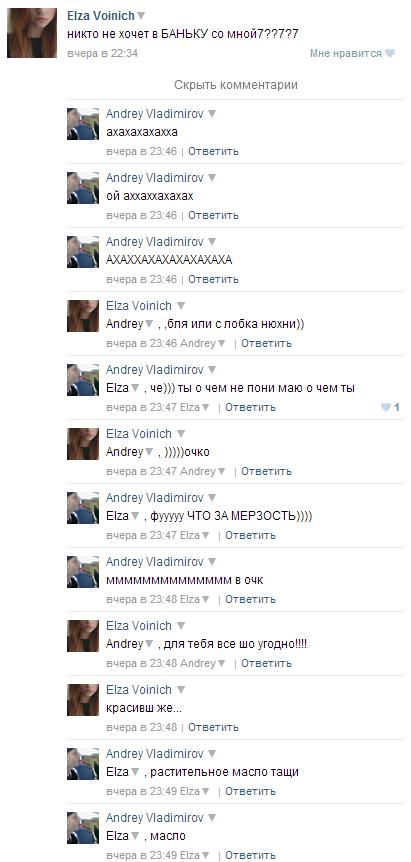
Task: Click the 'Мне нравится' like text
Action: 346,53
